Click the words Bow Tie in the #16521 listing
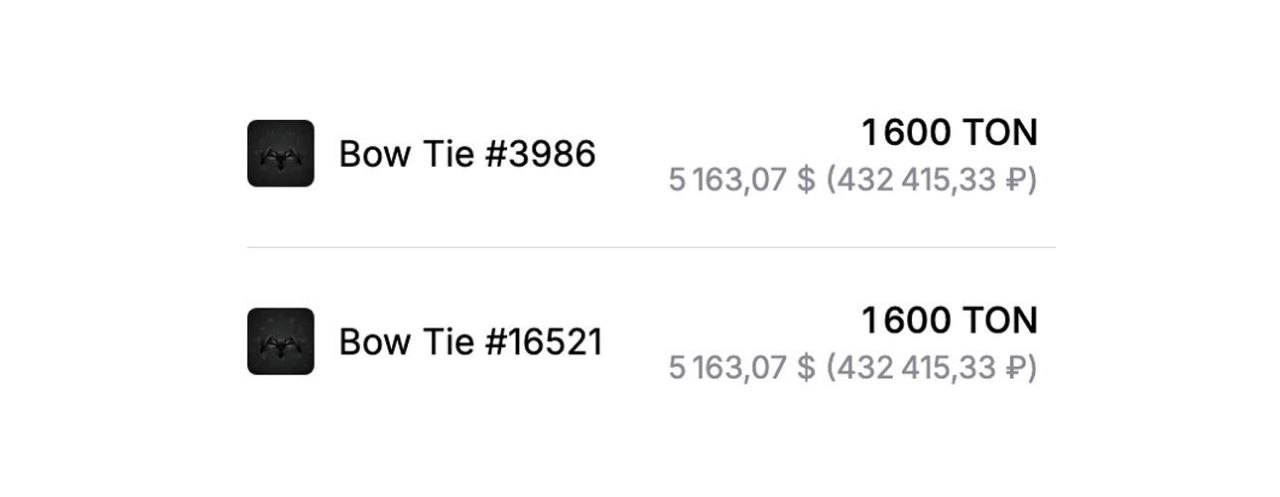 pos(405,342)
